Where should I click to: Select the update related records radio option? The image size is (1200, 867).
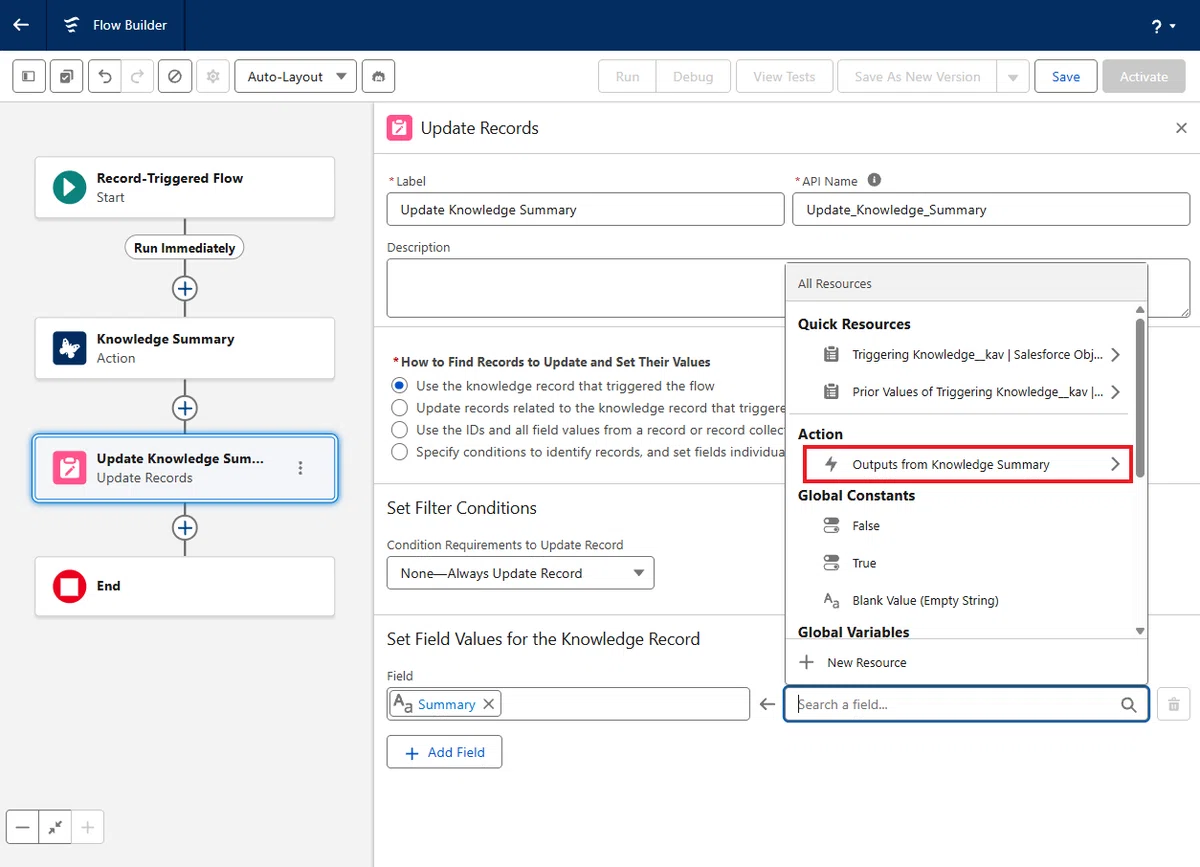(x=400, y=407)
